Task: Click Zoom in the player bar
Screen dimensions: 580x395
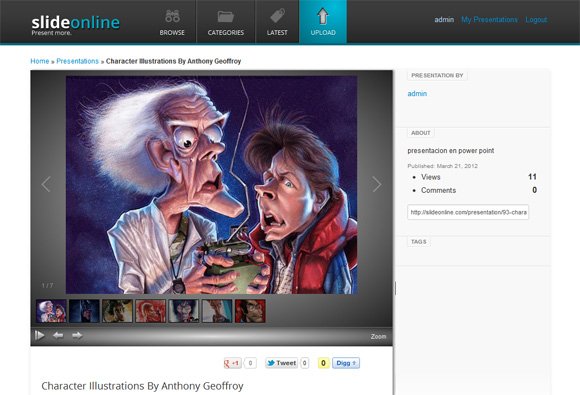Action: click(x=378, y=337)
